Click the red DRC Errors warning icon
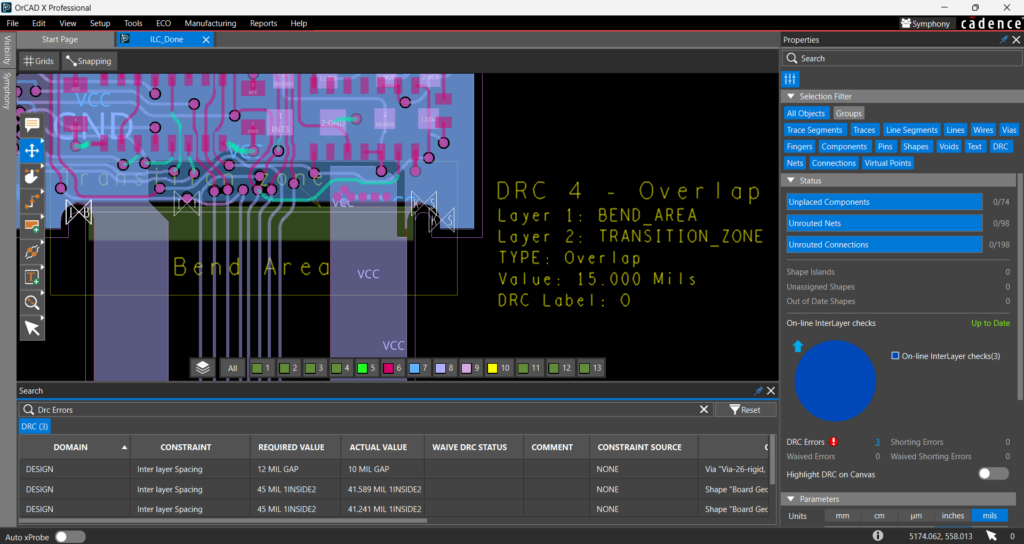The image size is (1024, 544). 833,441
